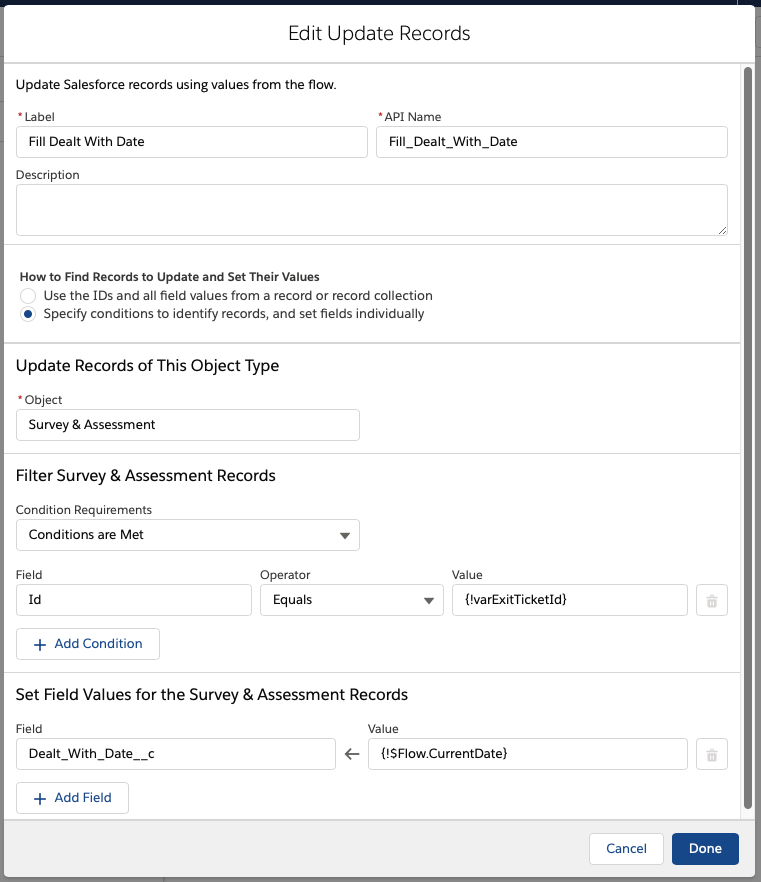Add Field to set values
This screenshot has width=761, height=882.
pyautogui.click(x=72, y=798)
